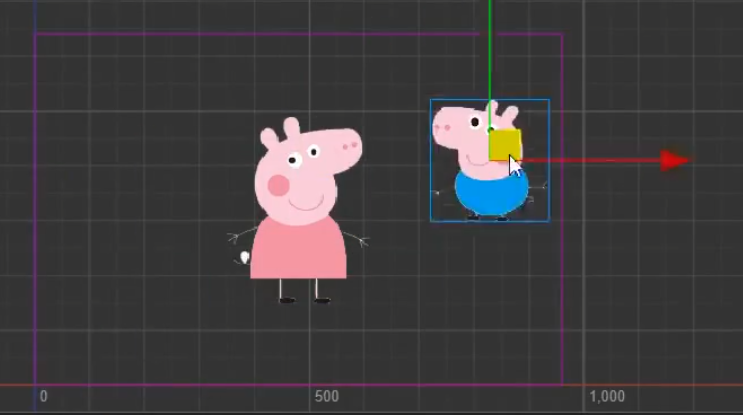Screen dimensions: 743x415
Task: Click the 1,000 ruler label
Action: coord(607,396)
